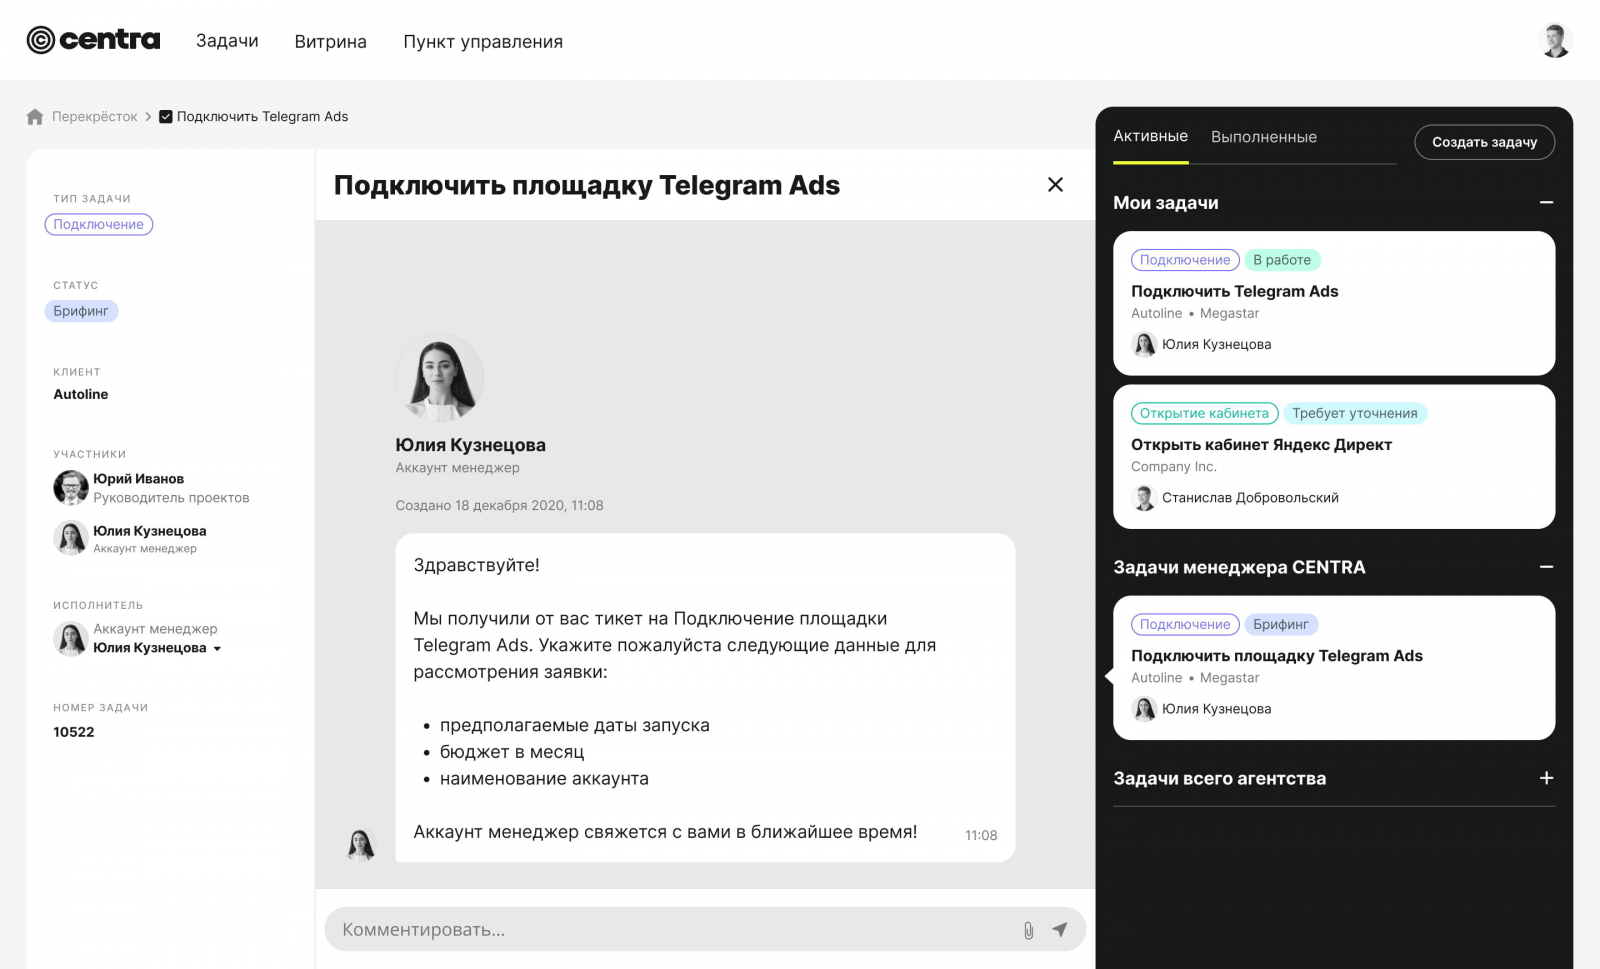This screenshot has height=969, width=1600.
Task: Click the Создать задачу button
Action: (x=1484, y=142)
